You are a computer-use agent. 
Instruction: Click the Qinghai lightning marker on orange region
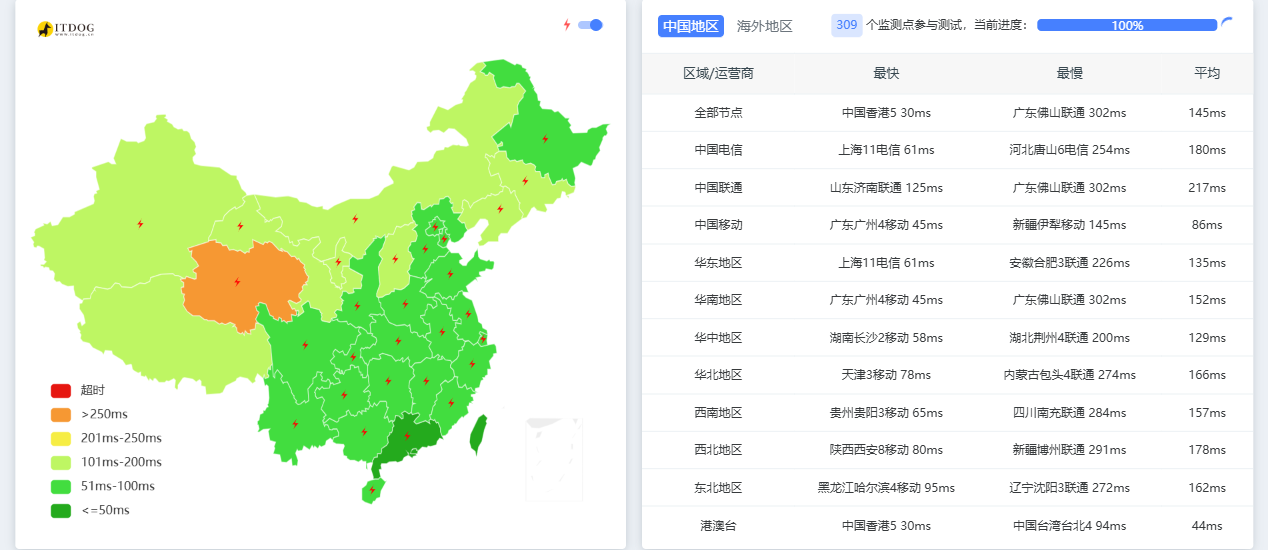tap(237, 282)
